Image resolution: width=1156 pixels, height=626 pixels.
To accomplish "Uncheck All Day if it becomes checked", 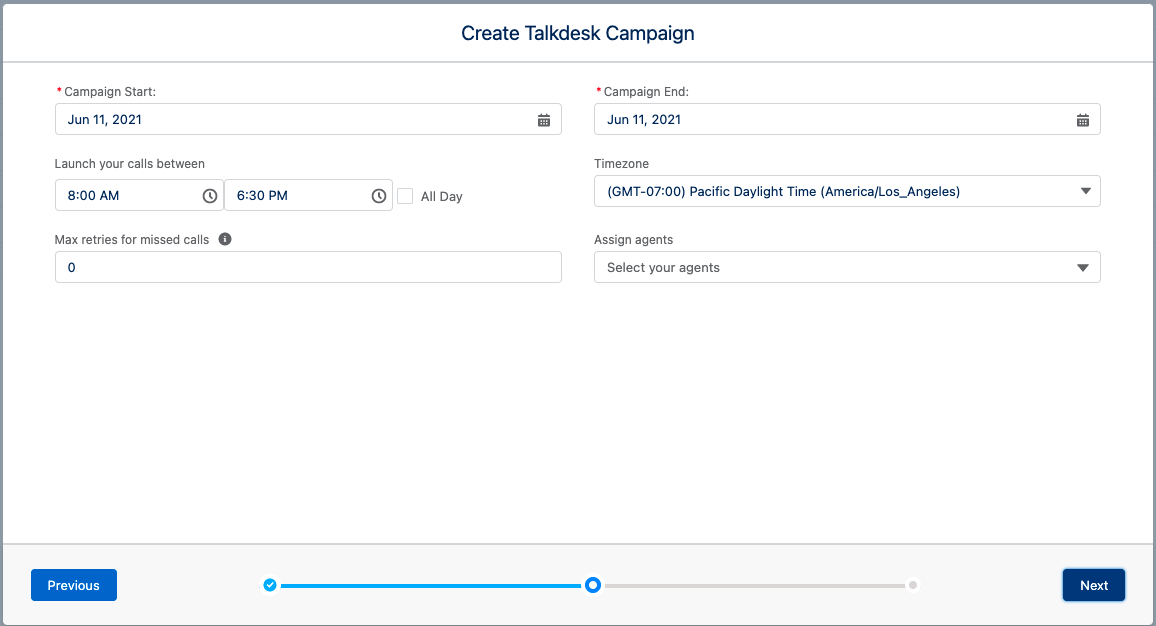I will 404,195.
